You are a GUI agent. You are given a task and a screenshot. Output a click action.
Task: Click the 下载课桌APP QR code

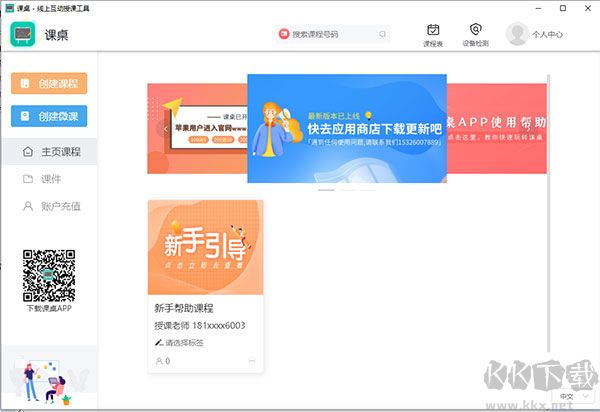(x=49, y=275)
